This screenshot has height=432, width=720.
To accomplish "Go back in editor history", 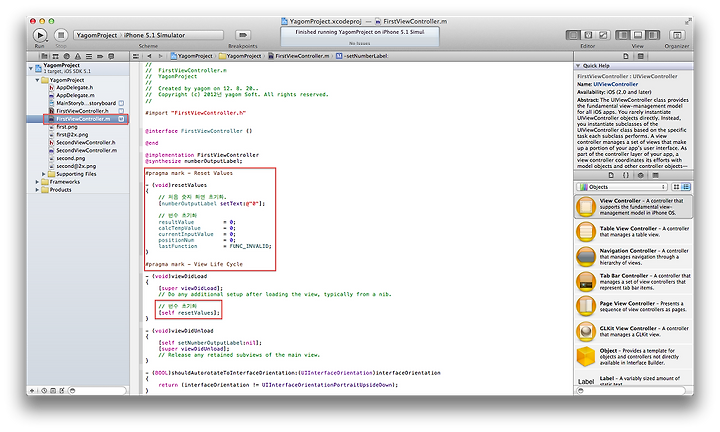I will pos(149,56).
